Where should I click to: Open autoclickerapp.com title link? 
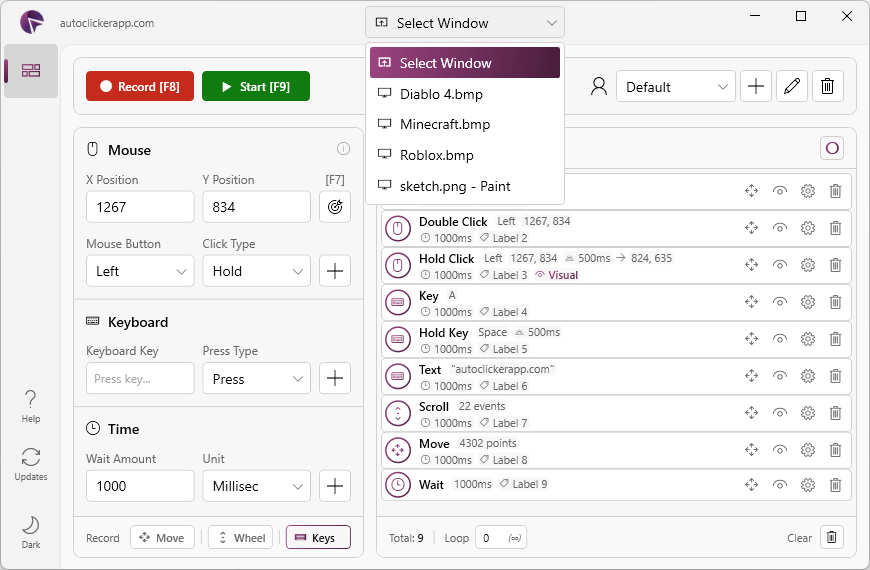pos(107,23)
